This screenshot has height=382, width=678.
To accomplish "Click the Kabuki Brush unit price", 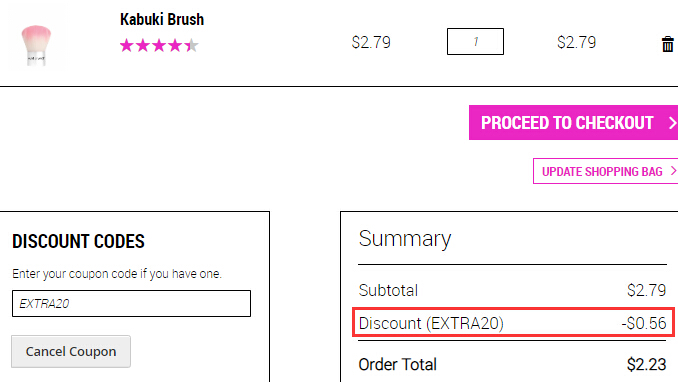I will (x=371, y=42).
